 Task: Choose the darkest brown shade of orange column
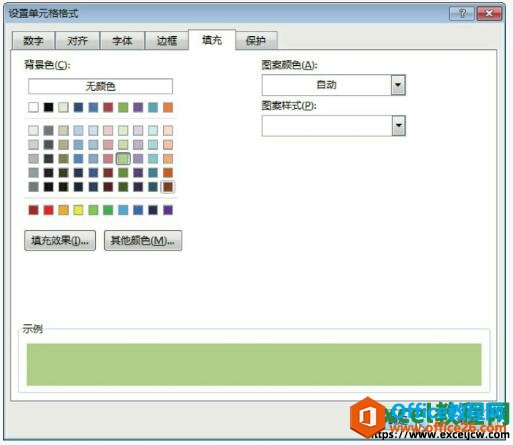pyautogui.click(x=168, y=187)
